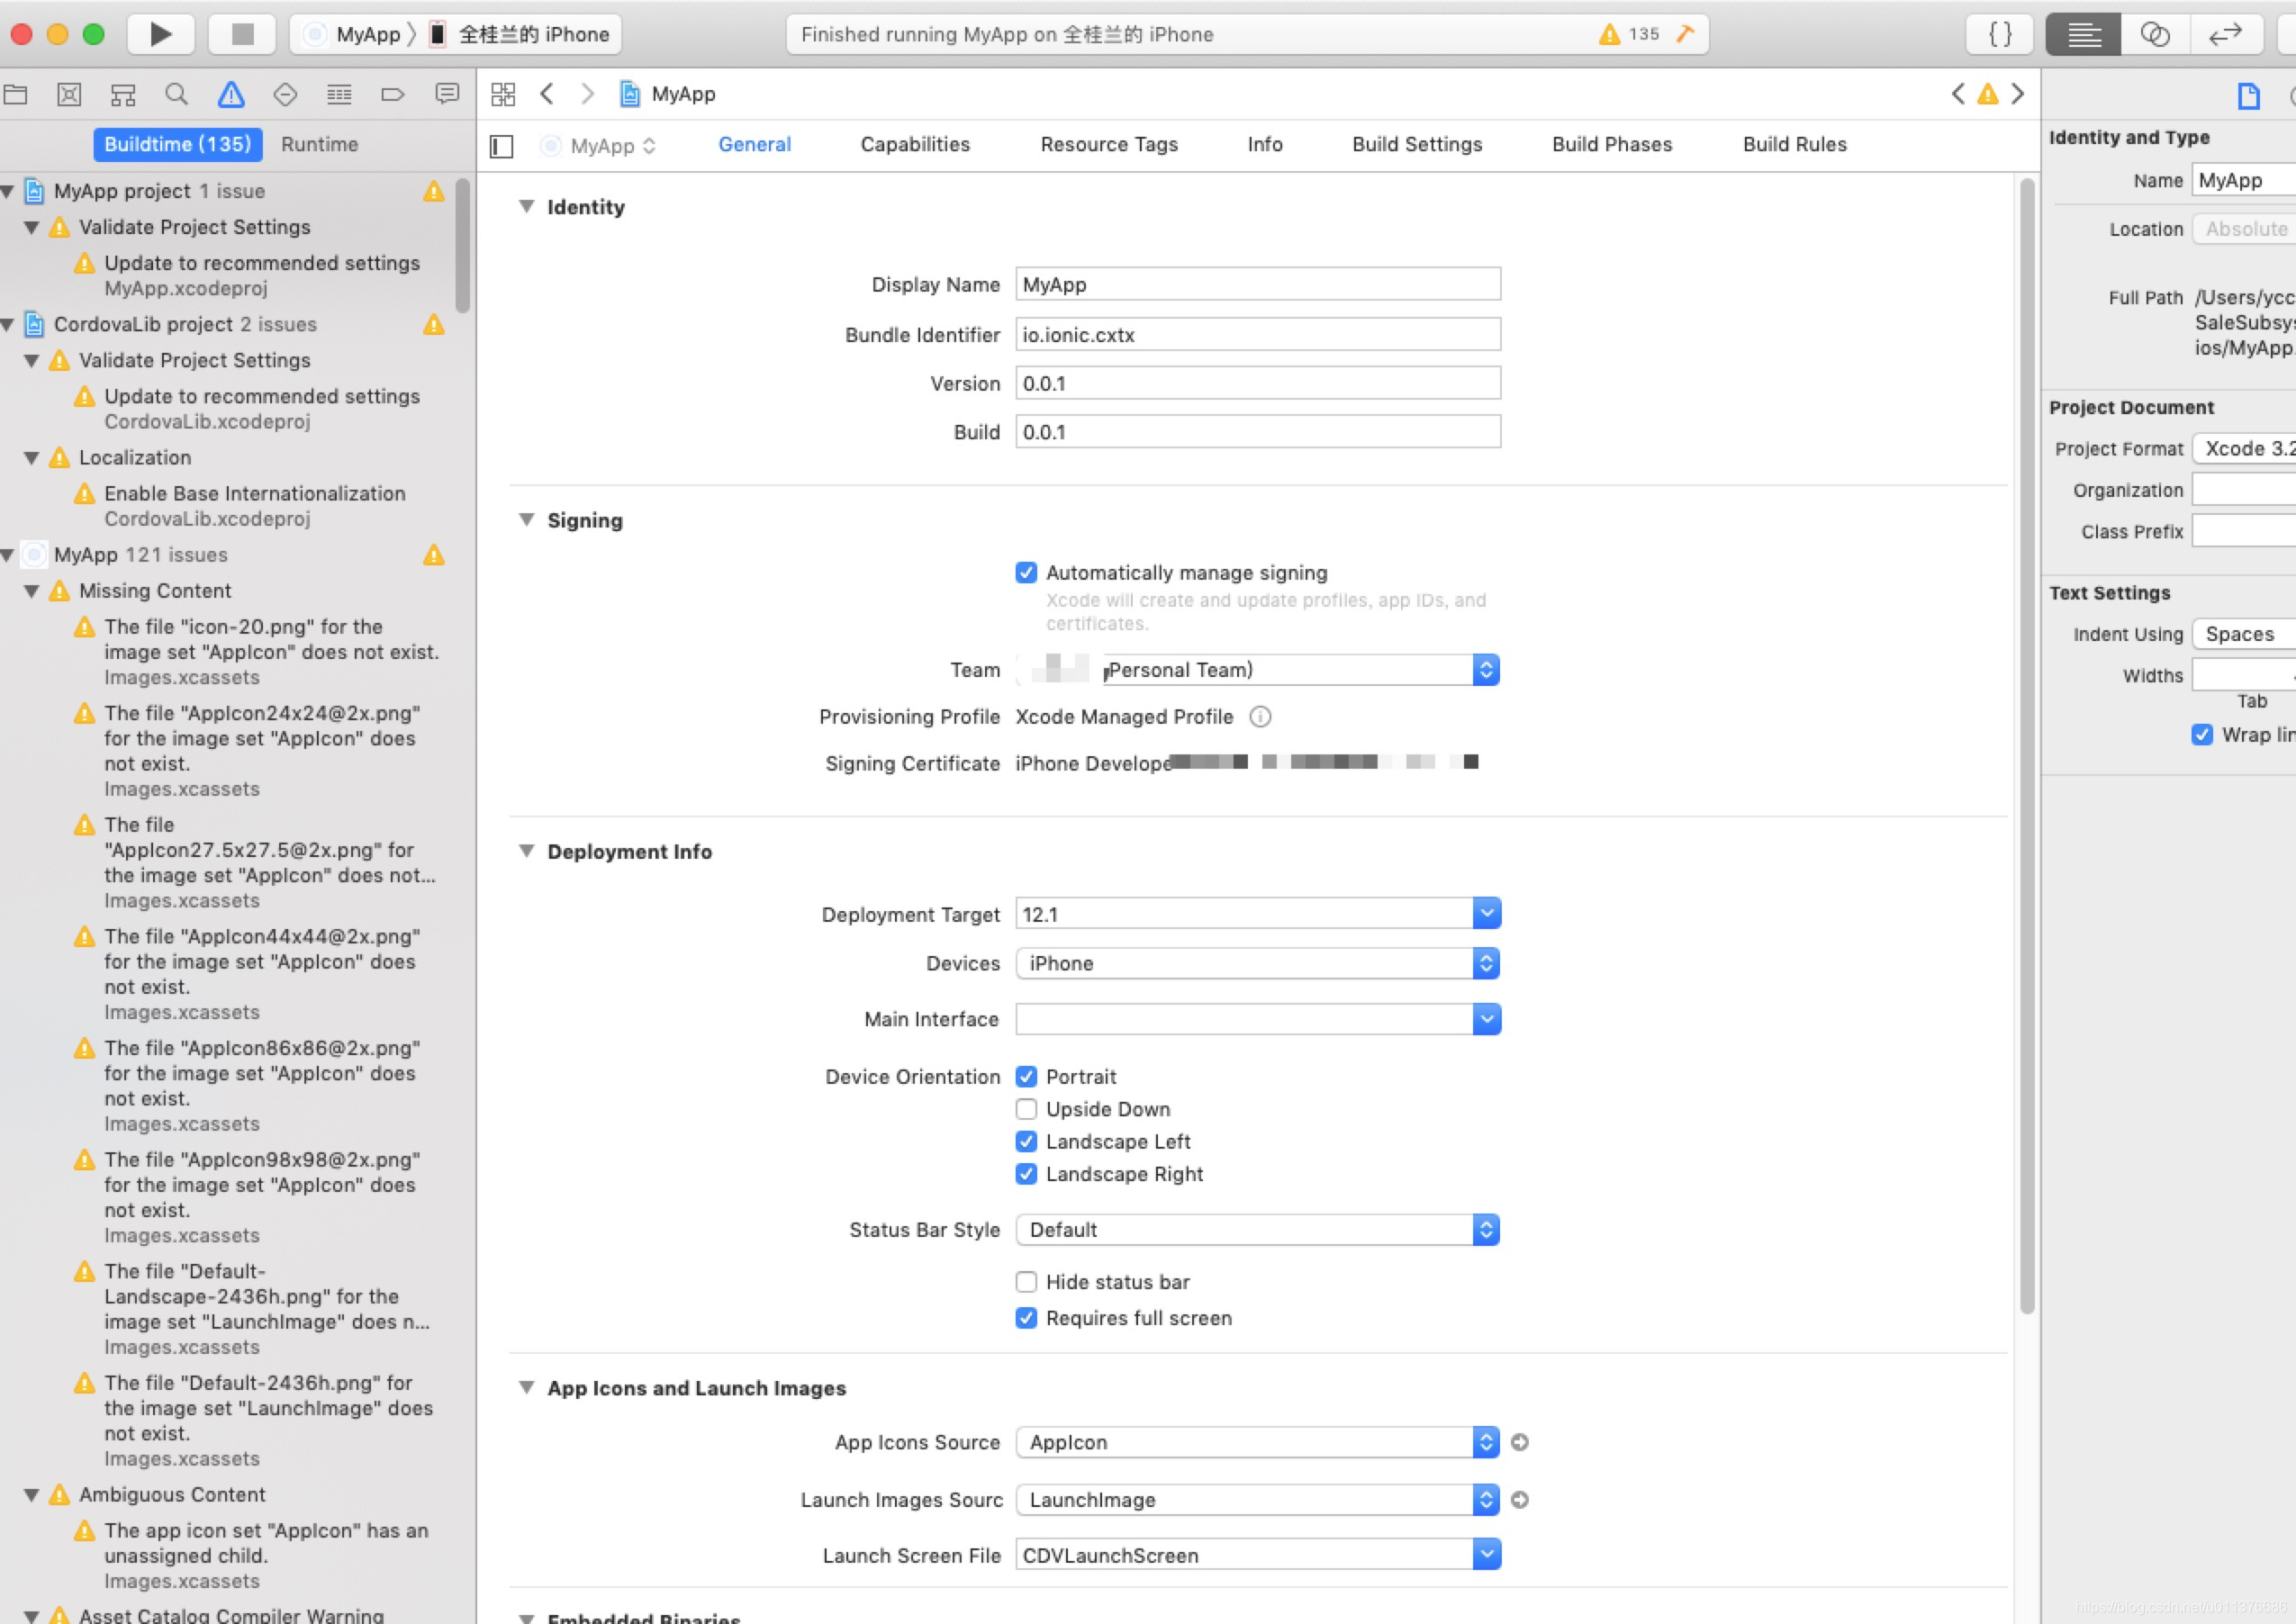The height and width of the screenshot is (1624, 2296).
Task: Open the Team dropdown
Action: [1258, 670]
